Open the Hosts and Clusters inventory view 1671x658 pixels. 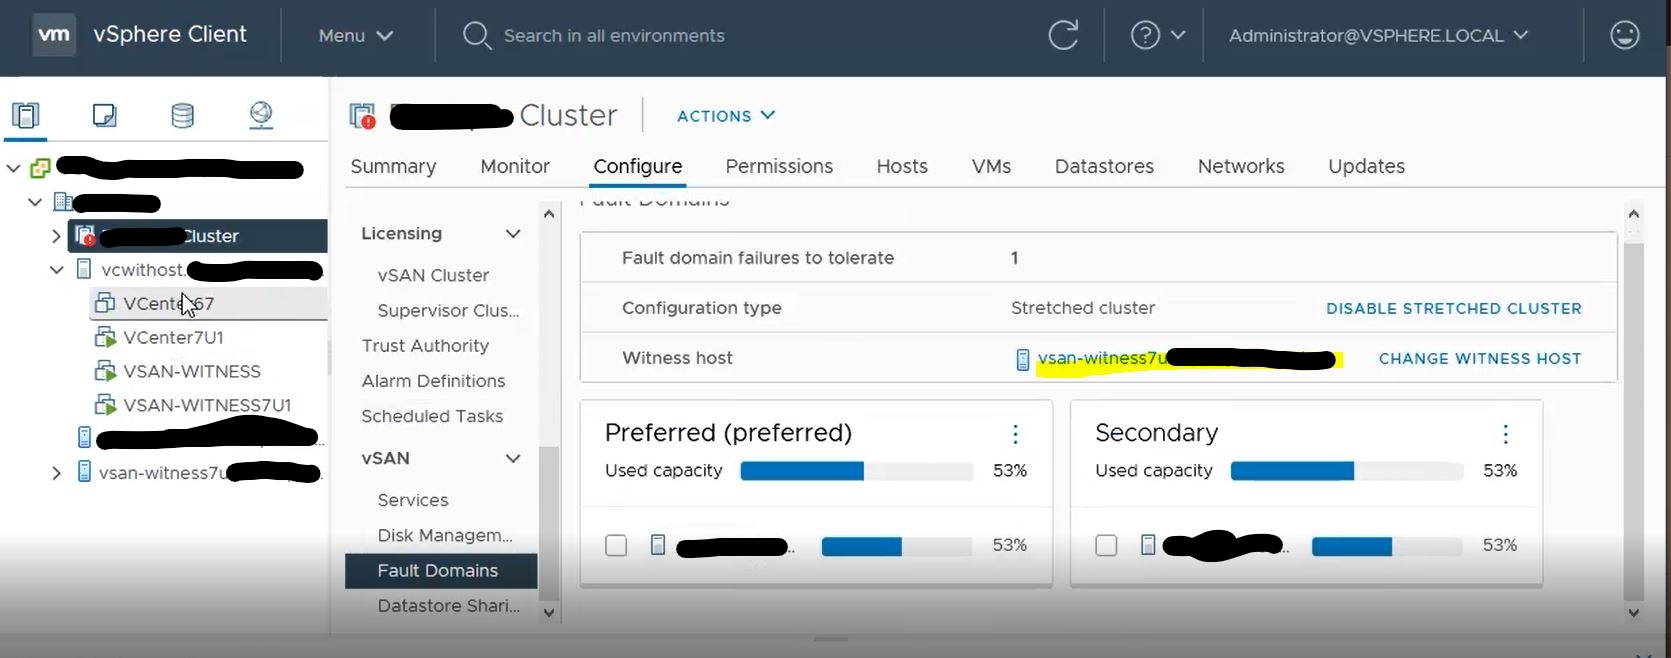point(26,115)
